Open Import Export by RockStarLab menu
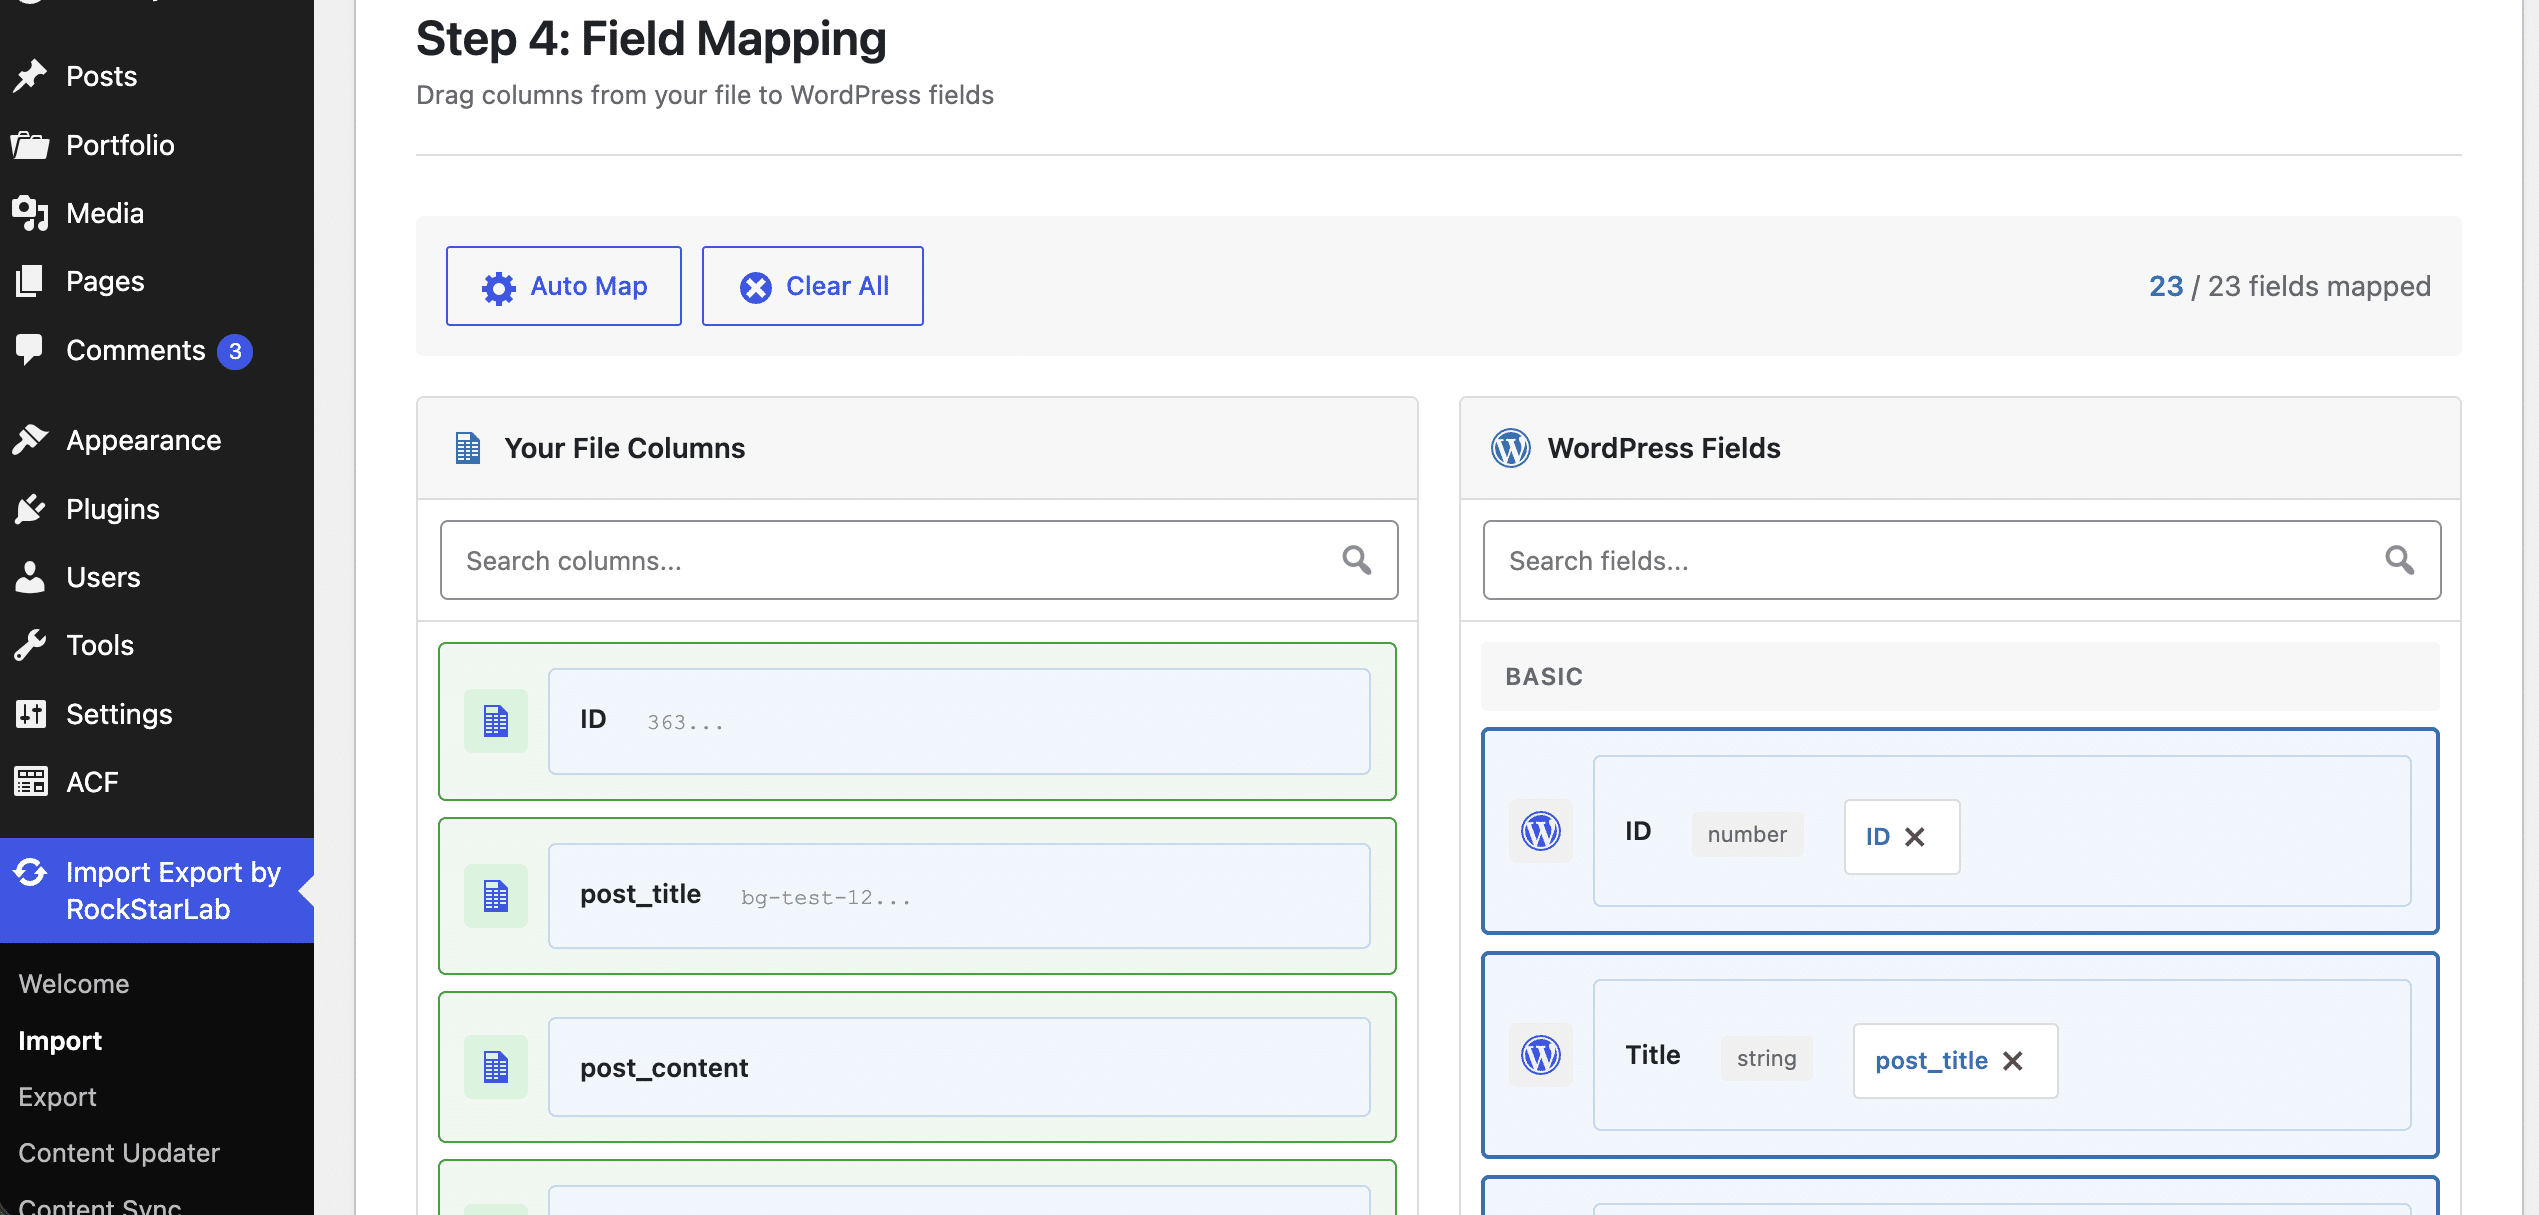Screen dimensions: 2539x1215 [157, 890]
